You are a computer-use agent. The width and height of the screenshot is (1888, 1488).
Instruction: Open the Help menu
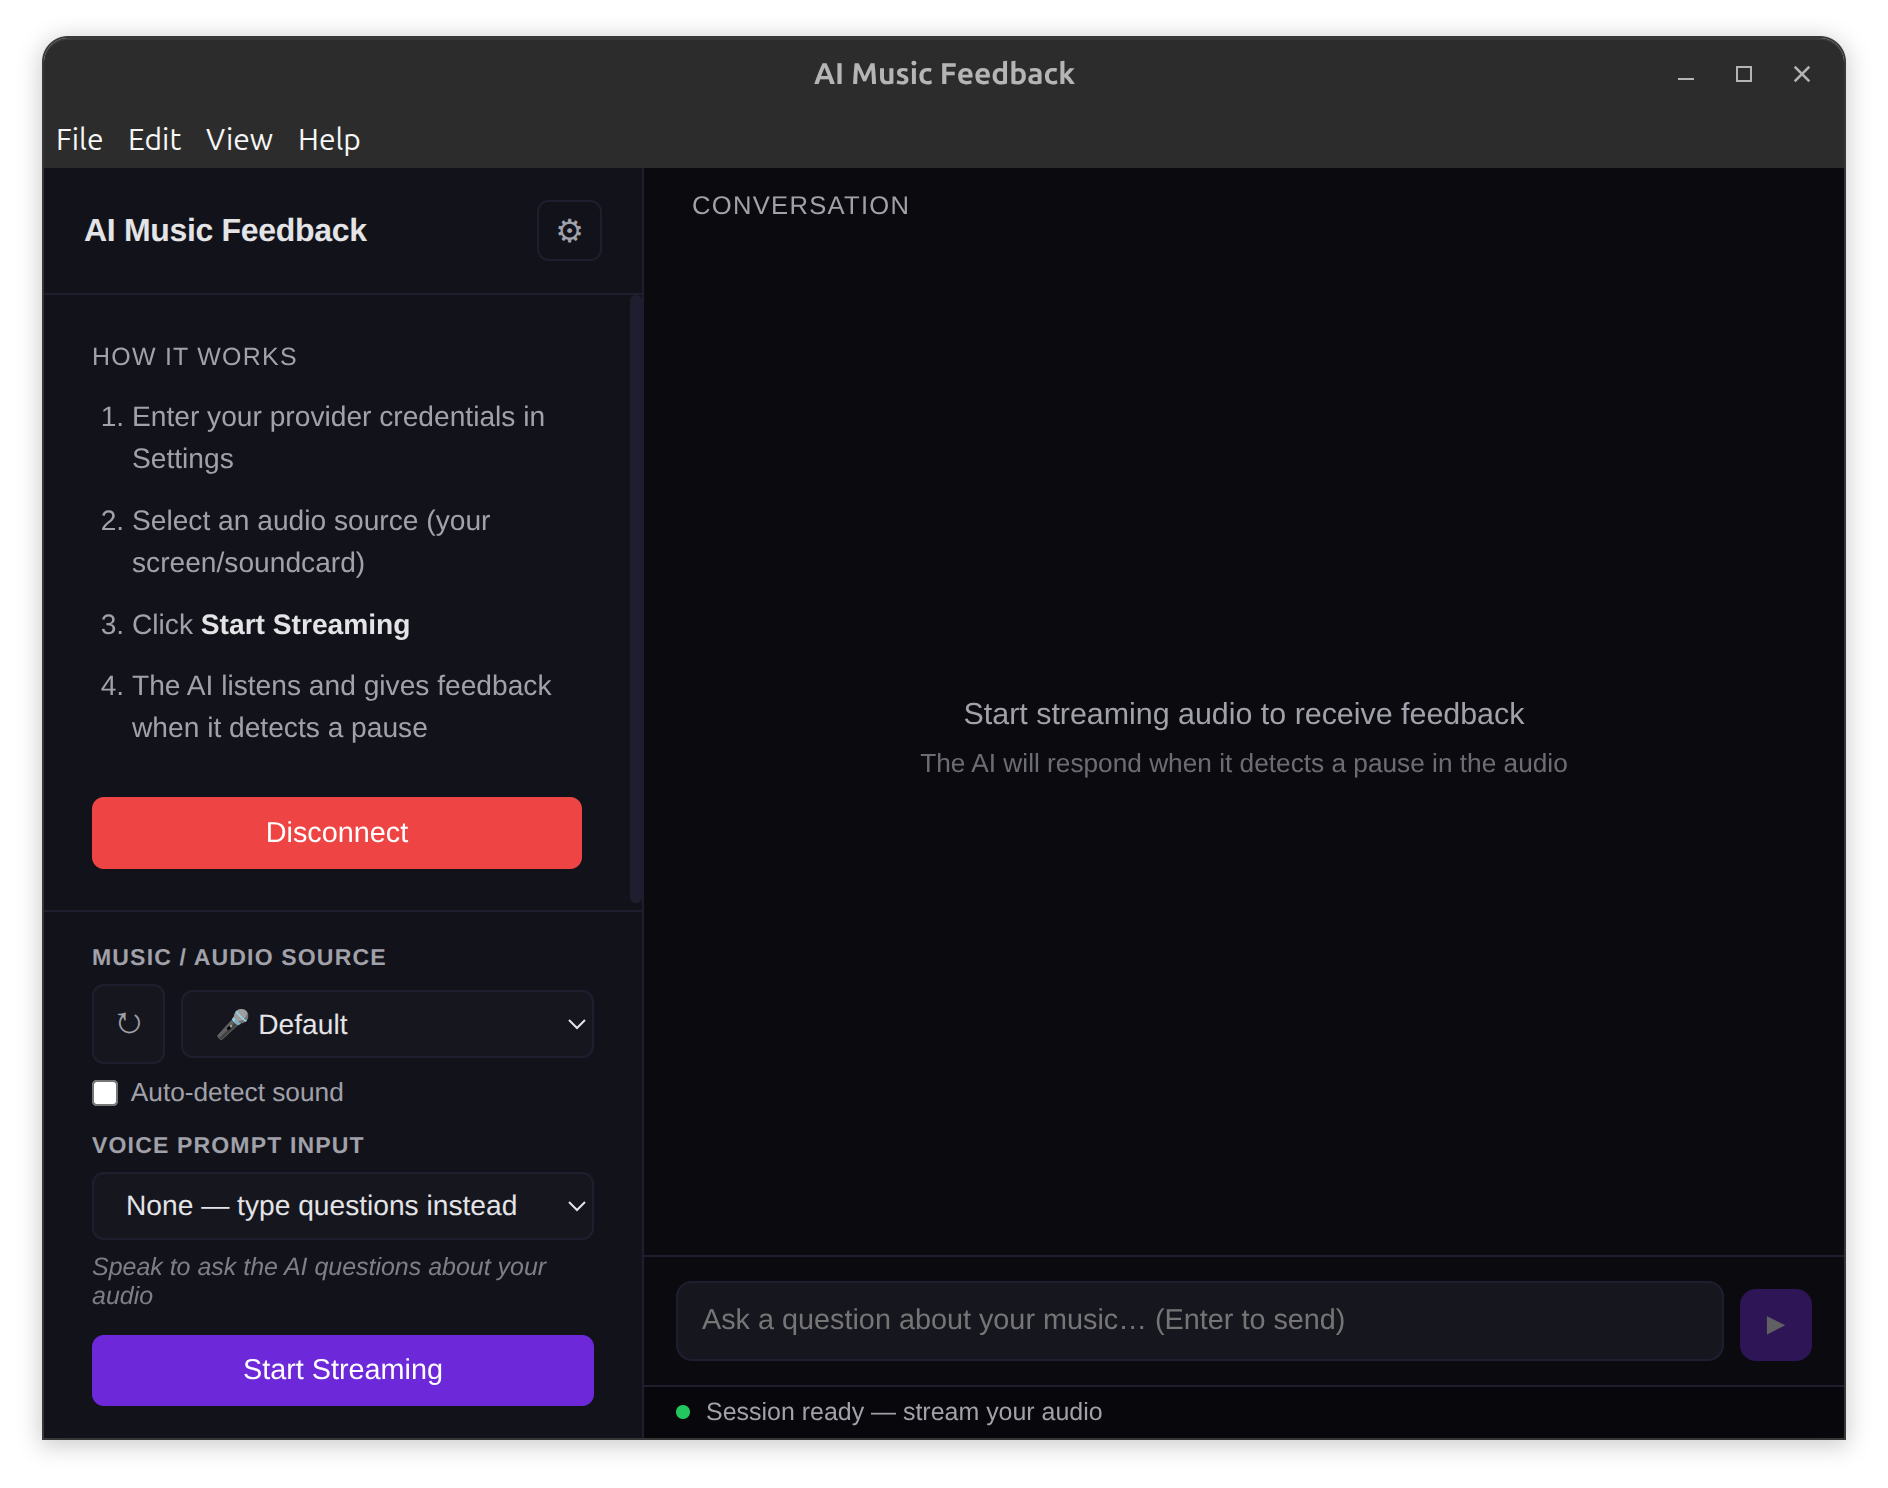[x=328, y=140]
